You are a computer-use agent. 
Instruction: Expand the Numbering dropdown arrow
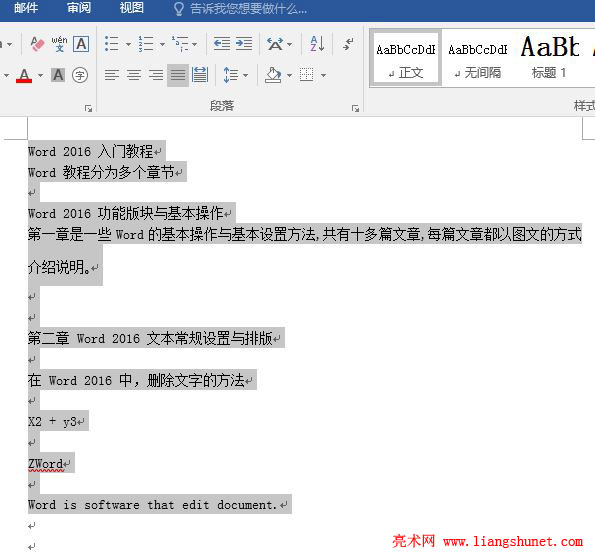162,44
